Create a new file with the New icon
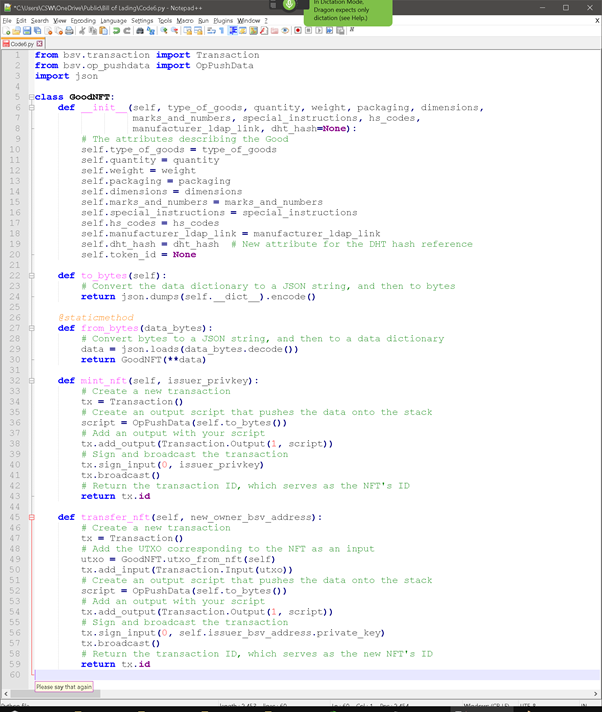The width and height of the screenshot is (602, 712). point(6,31)
